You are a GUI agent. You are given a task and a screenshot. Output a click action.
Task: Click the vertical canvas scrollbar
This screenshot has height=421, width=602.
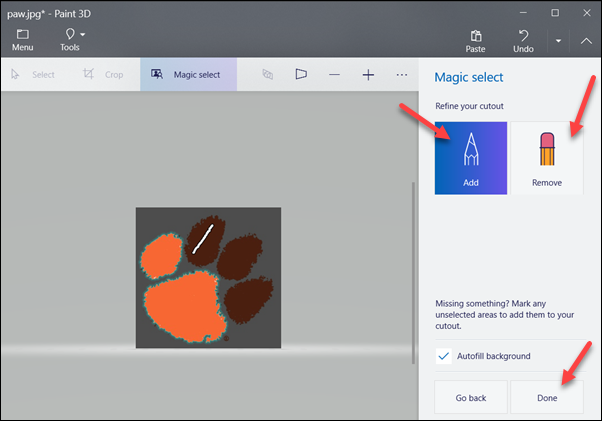[x=413, y=272]
